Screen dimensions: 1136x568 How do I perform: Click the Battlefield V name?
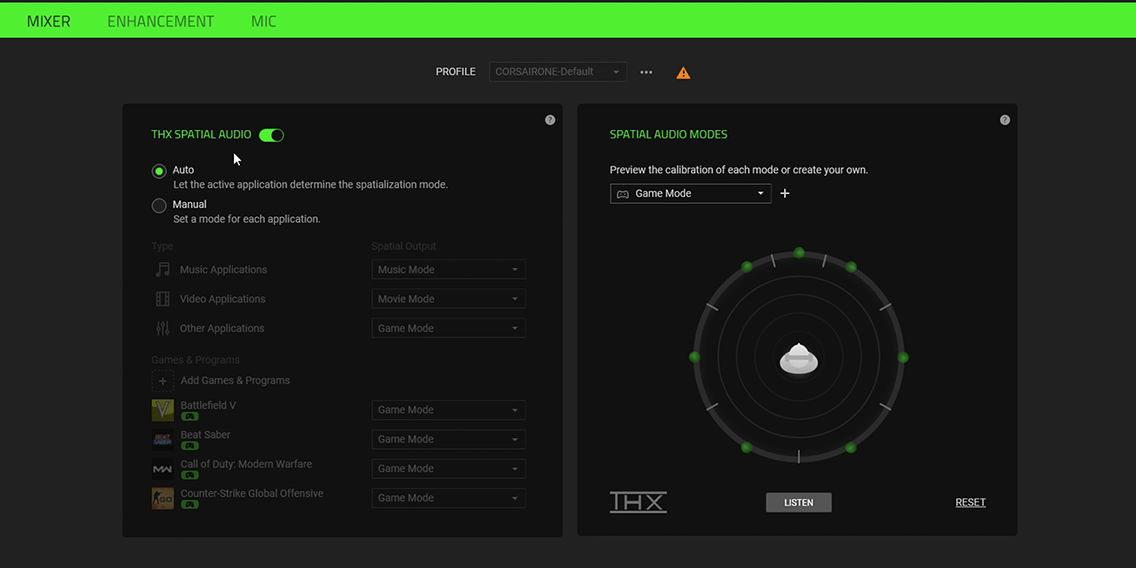click(208, 405)
